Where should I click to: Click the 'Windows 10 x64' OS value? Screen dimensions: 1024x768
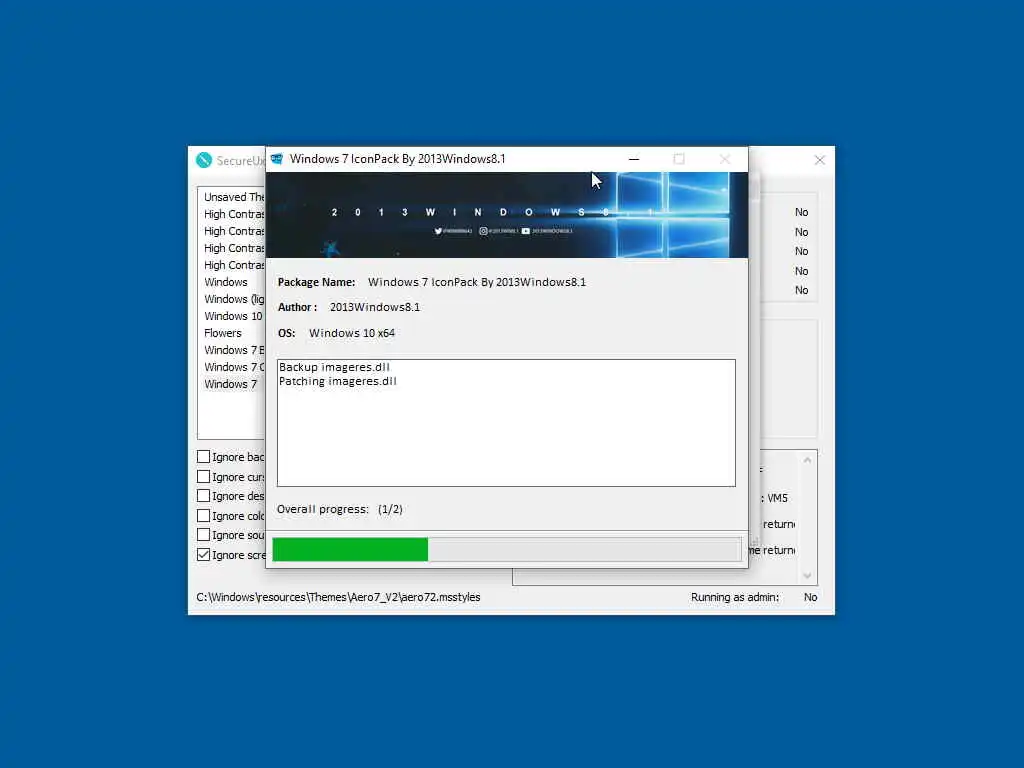[352, 333]
